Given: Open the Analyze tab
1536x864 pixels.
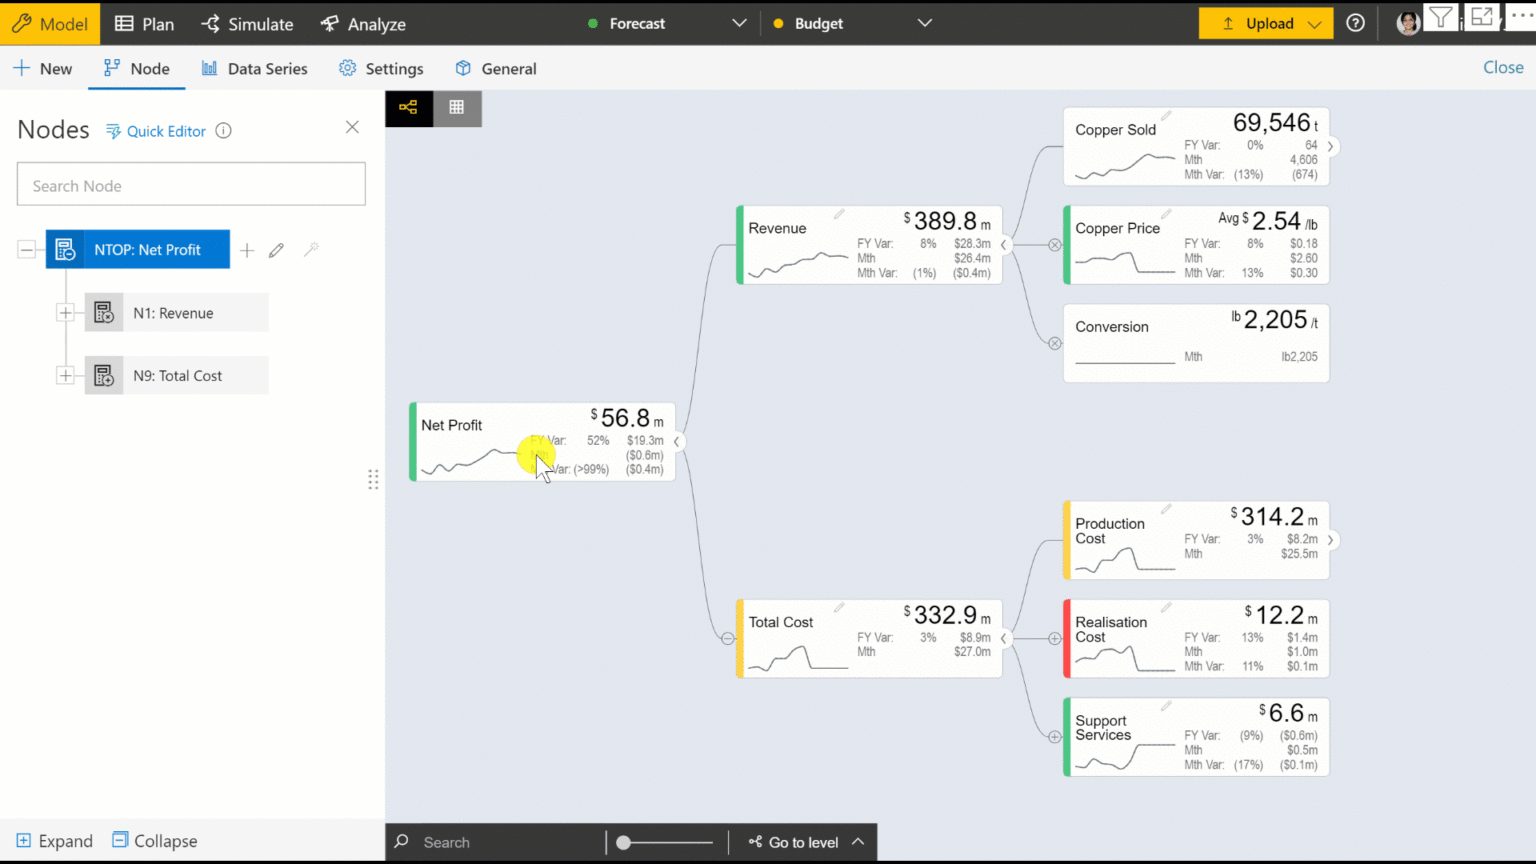Looking at the screenshot, I should point(363,24).
